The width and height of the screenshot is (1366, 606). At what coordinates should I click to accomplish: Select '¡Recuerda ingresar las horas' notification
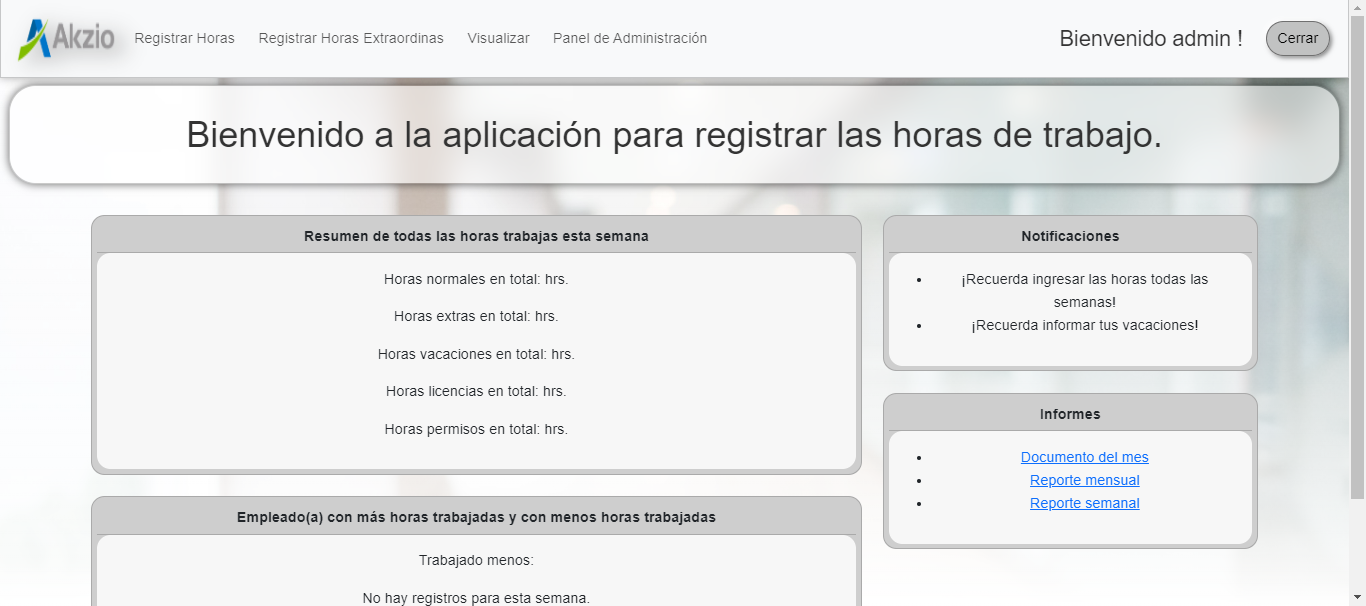(1085, 290)
